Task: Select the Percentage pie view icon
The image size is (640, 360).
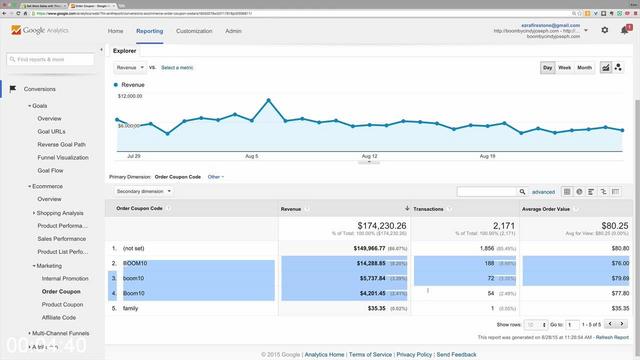Action: coord(579,191)
